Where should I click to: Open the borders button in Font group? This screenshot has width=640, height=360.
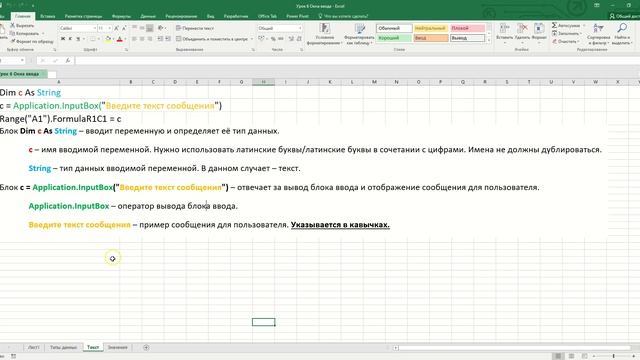(x=93, y=39)
